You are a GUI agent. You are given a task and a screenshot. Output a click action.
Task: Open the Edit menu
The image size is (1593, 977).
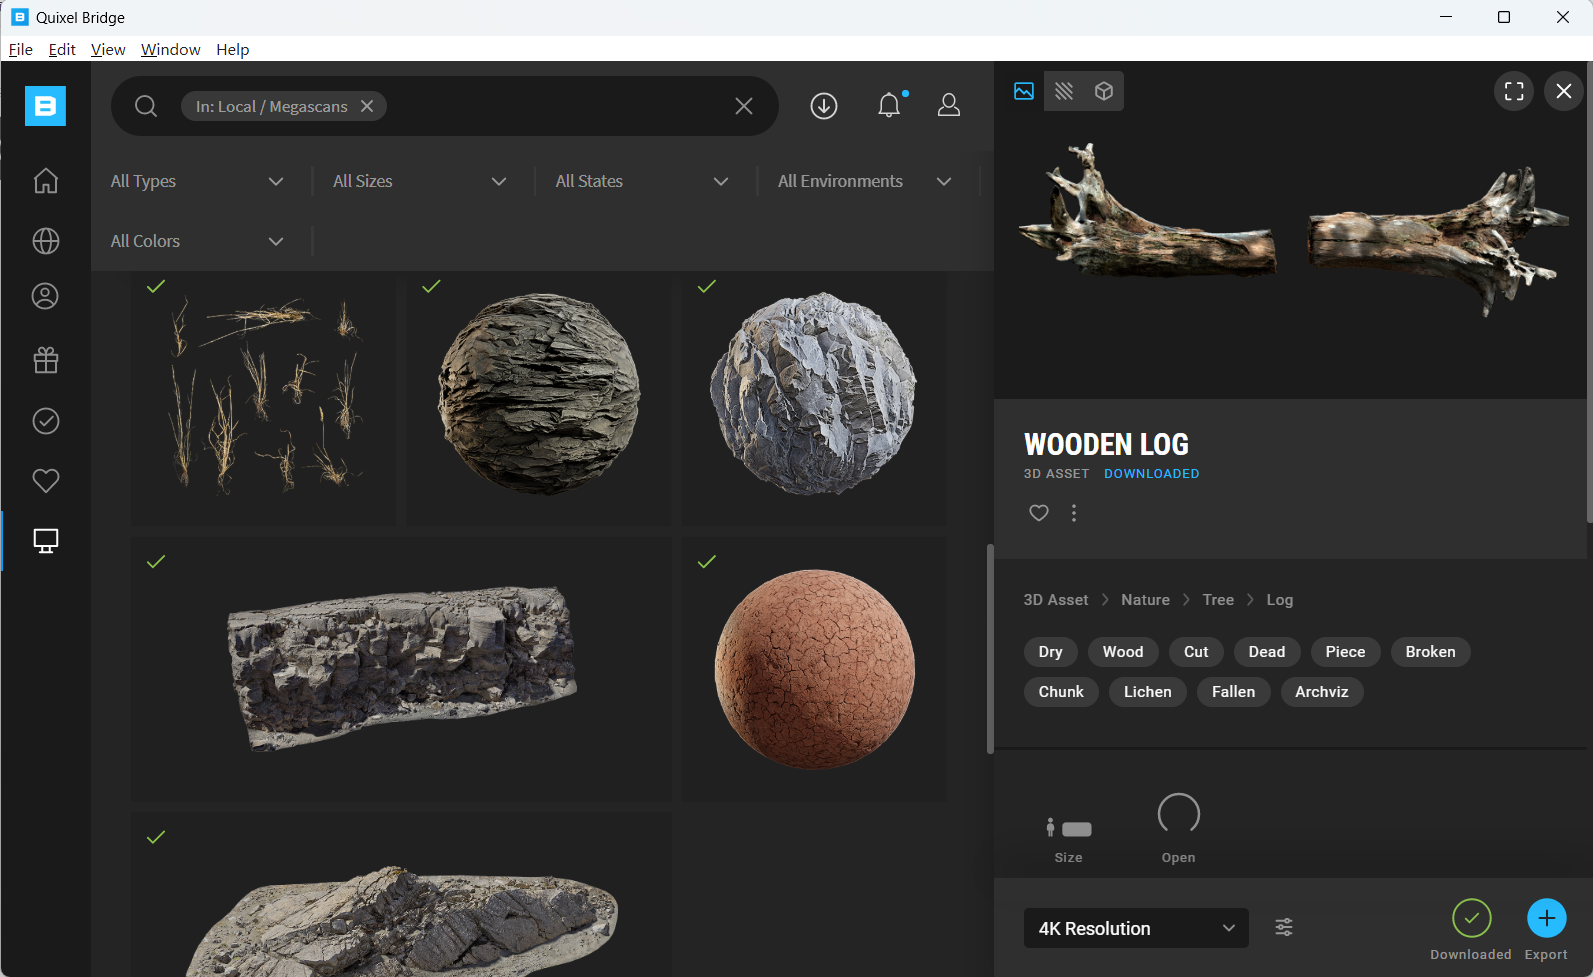(62, 49)
